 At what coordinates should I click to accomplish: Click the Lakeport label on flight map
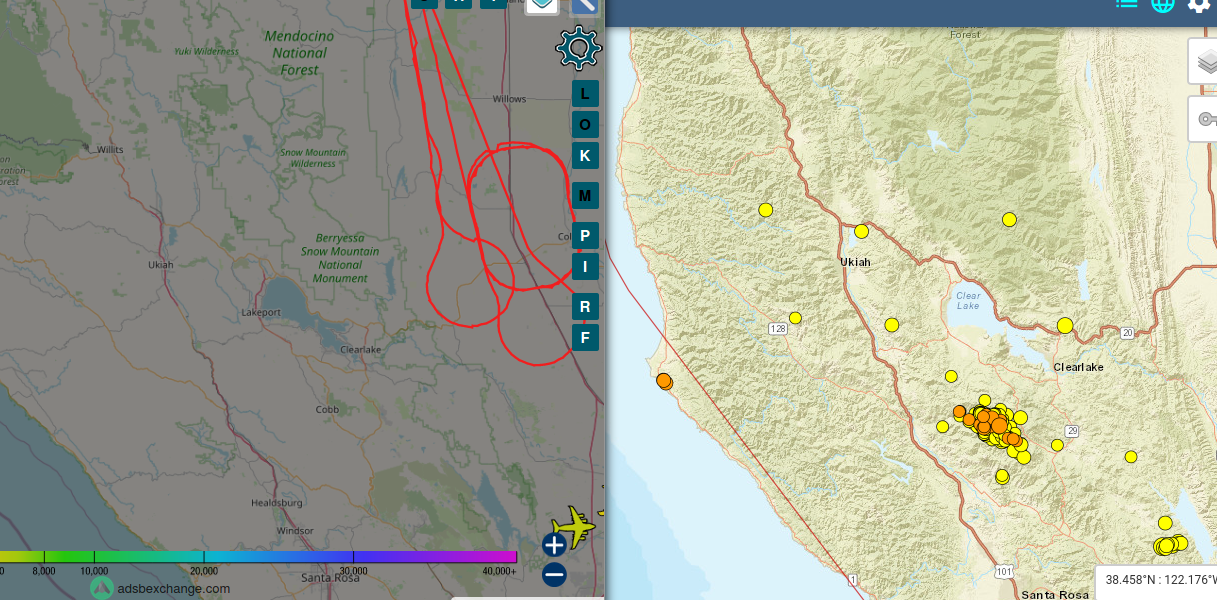[x=261, y=312]
